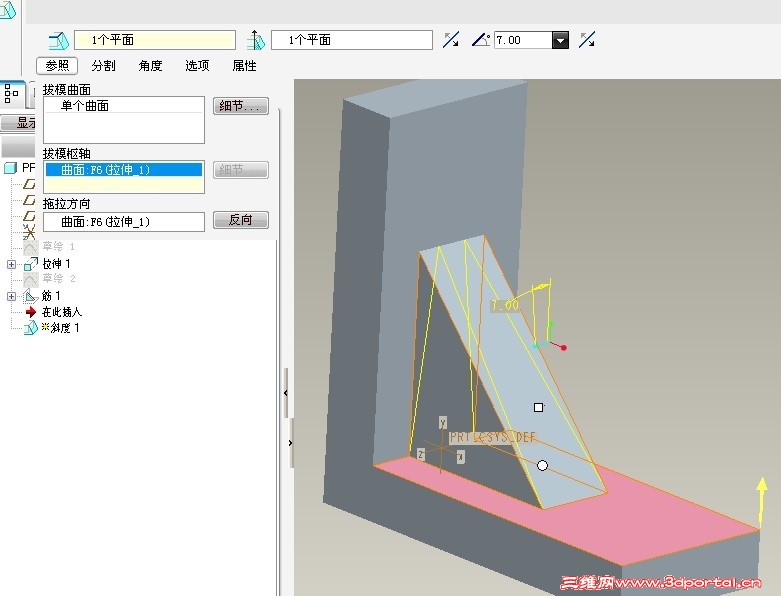781x596 pixels.
Task: Select the coordinate system icon in tree
Action: [29, 232]
